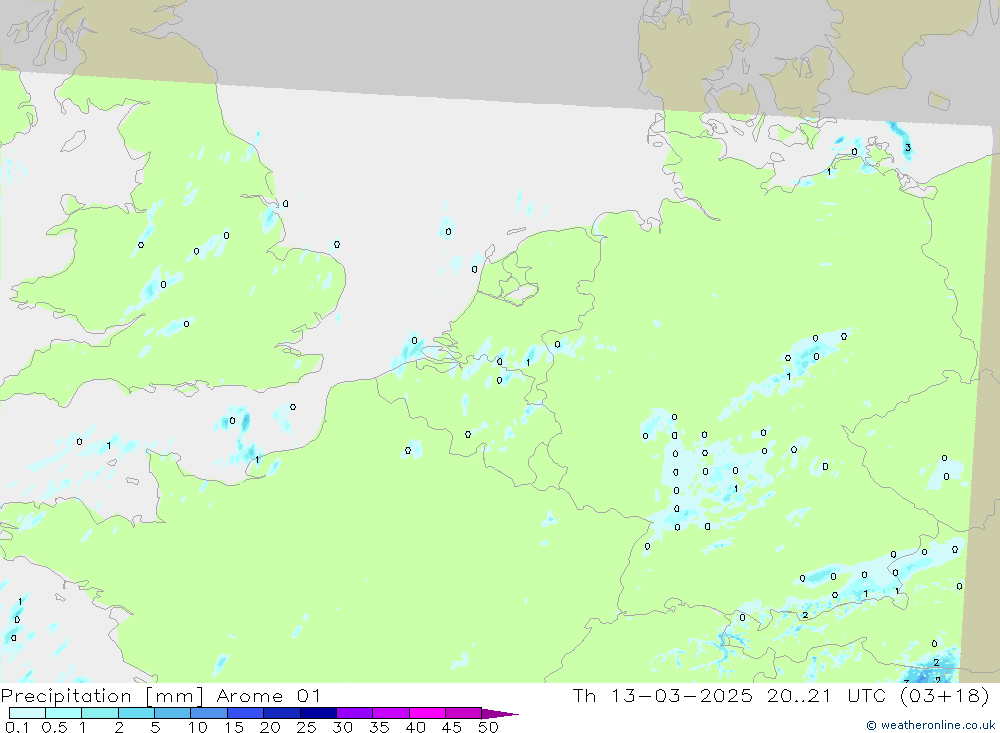Click the legend label '30'
Viewport: 1000px width, 733px height.
(x=342, y=727)
